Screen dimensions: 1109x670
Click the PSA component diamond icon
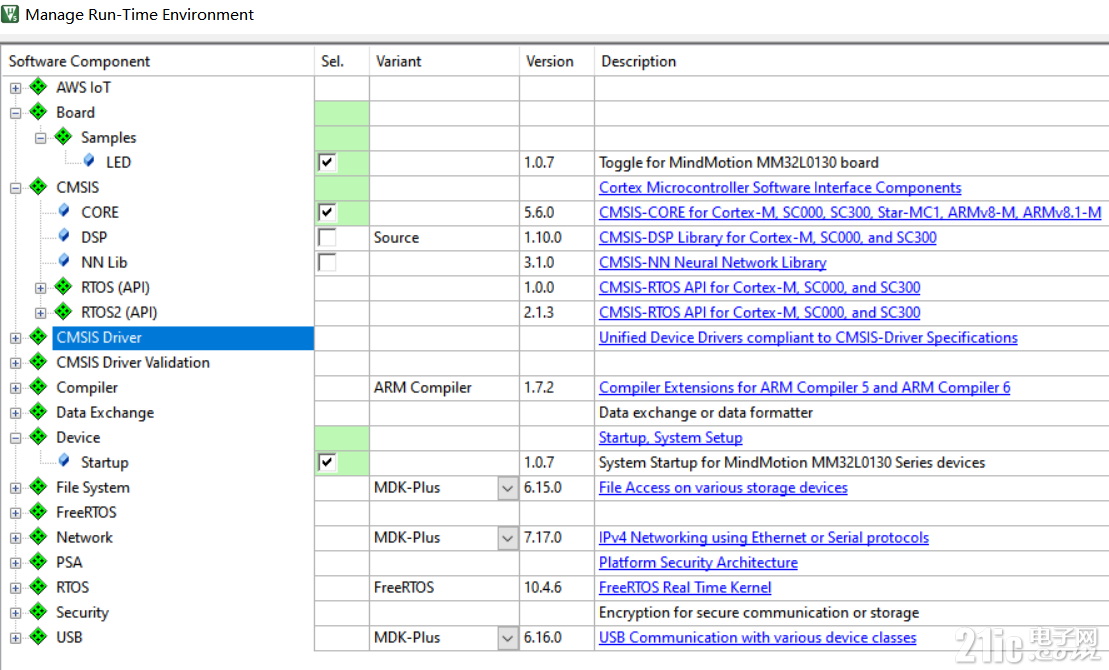38,562
